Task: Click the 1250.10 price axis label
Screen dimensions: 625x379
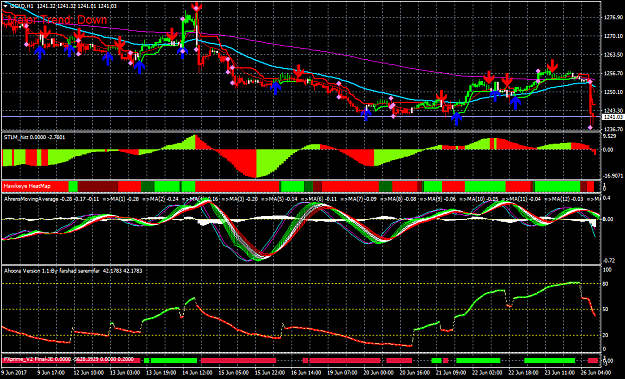Action: (613, 92)
